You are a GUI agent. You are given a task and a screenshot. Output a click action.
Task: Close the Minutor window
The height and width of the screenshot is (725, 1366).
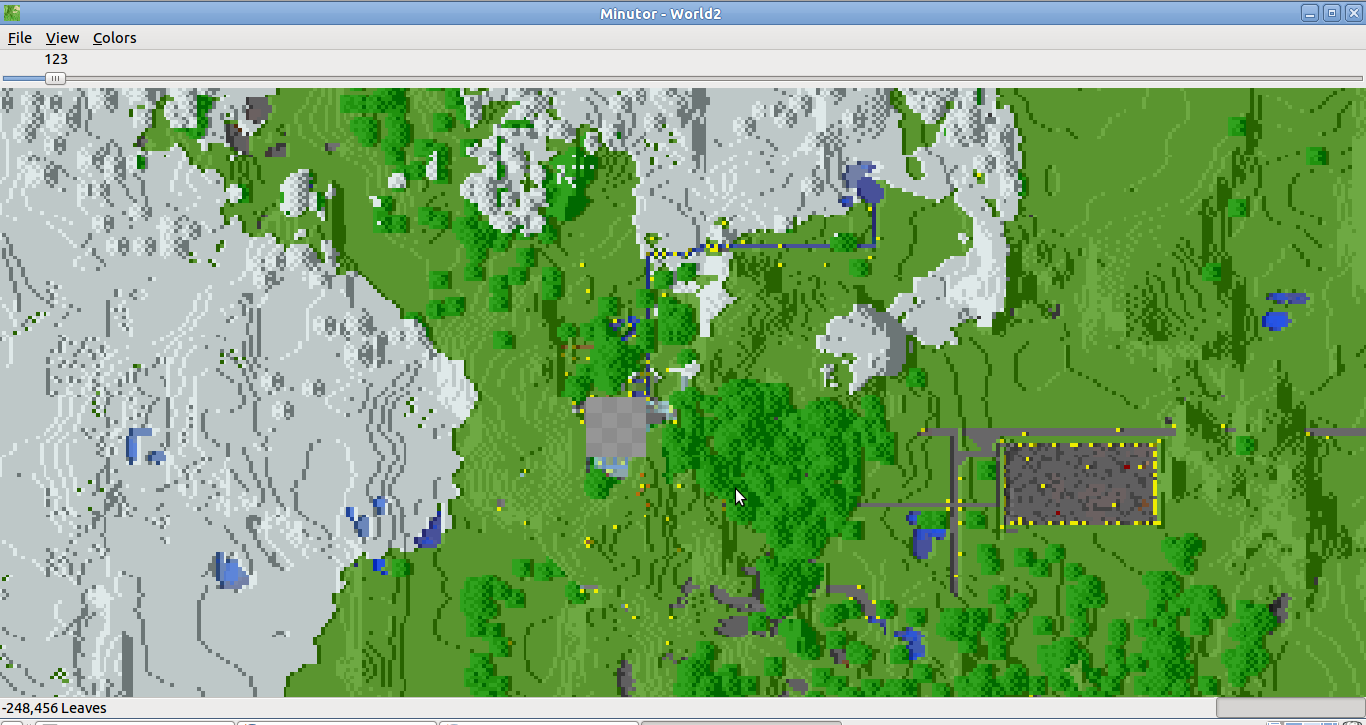[x=1352, y=13]
